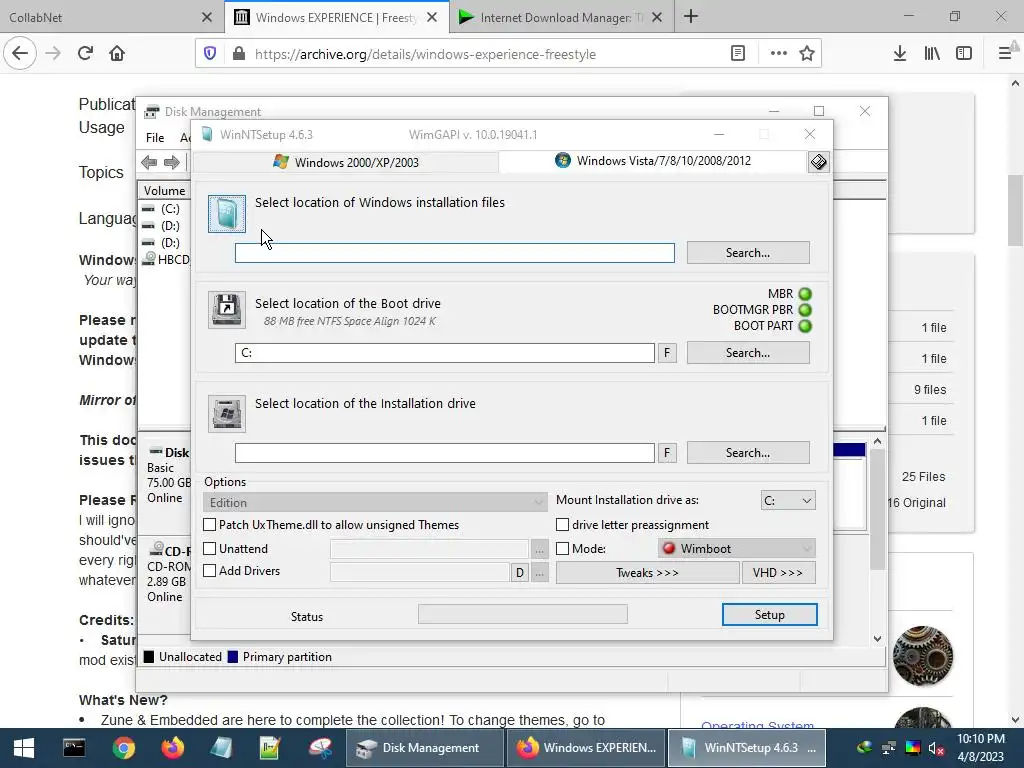
Task: Bookmark this page with the star icon
Action: click(x=807, y=54)
